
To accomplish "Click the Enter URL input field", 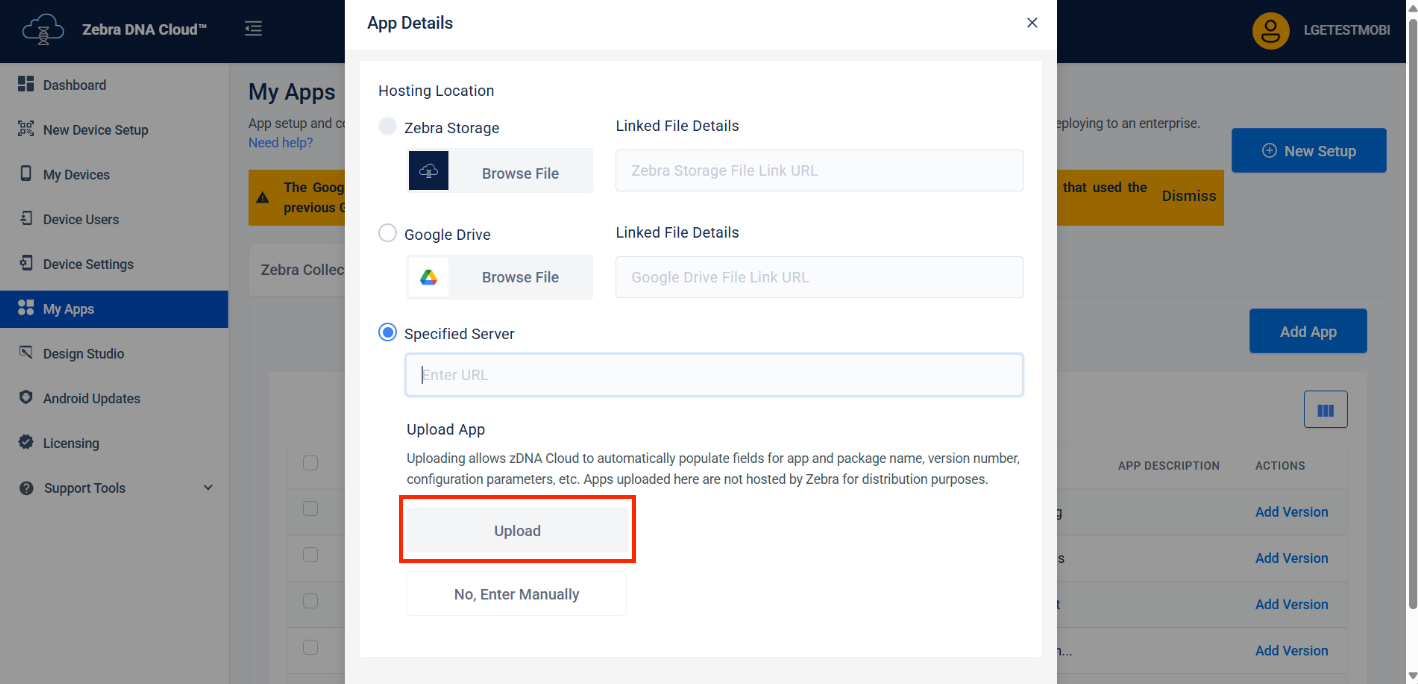I will point(714,375).
